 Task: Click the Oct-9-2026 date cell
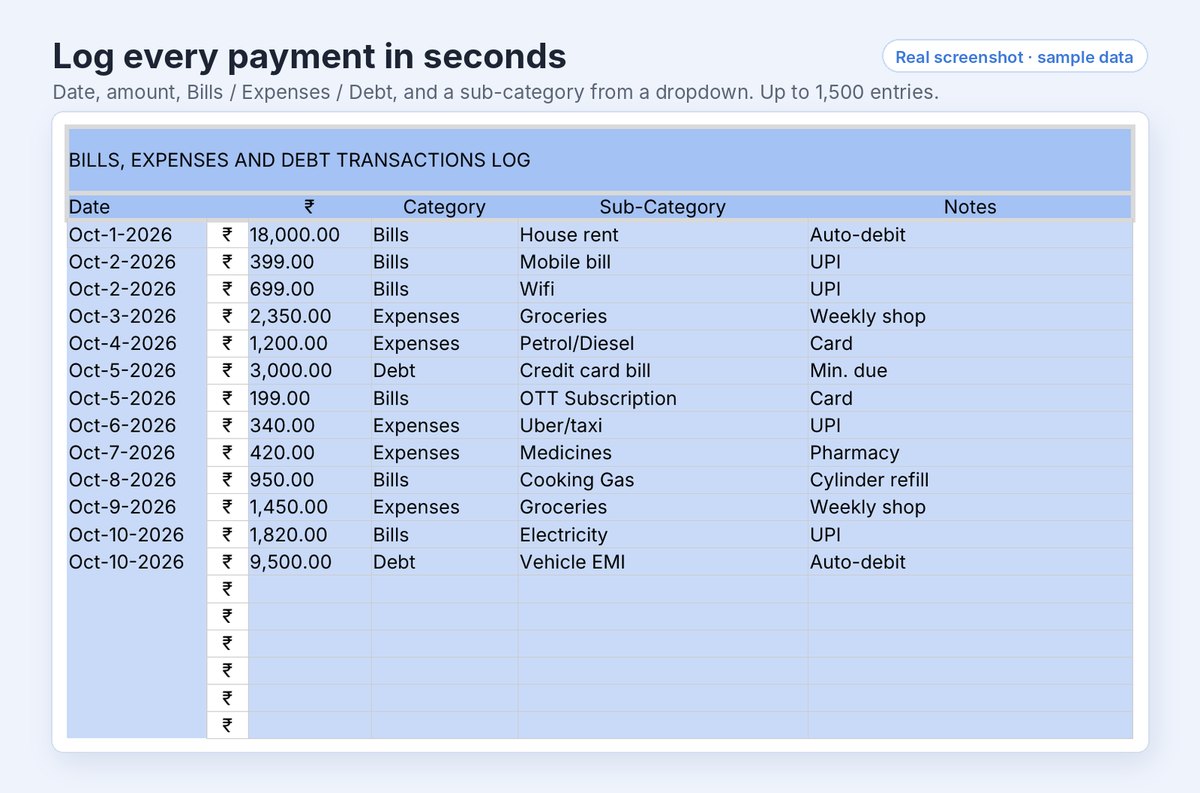[137, 507]
